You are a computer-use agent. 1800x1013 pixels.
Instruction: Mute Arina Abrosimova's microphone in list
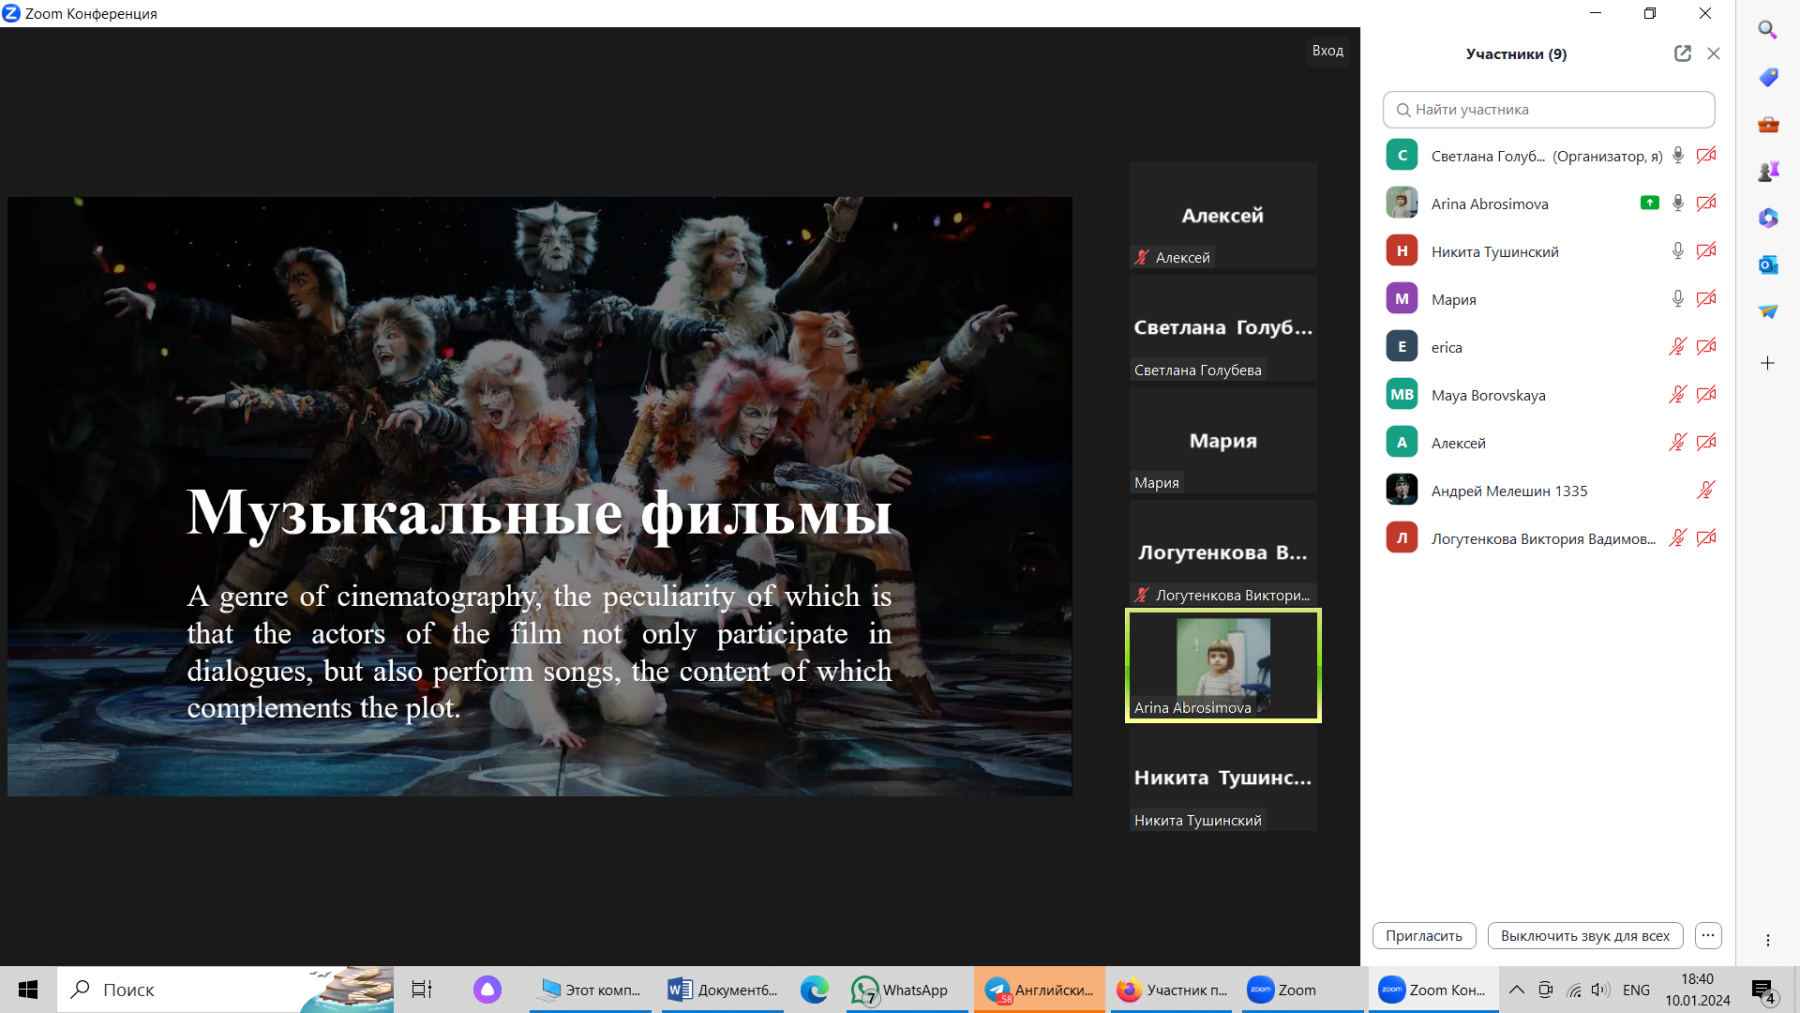coord(1678,203)
